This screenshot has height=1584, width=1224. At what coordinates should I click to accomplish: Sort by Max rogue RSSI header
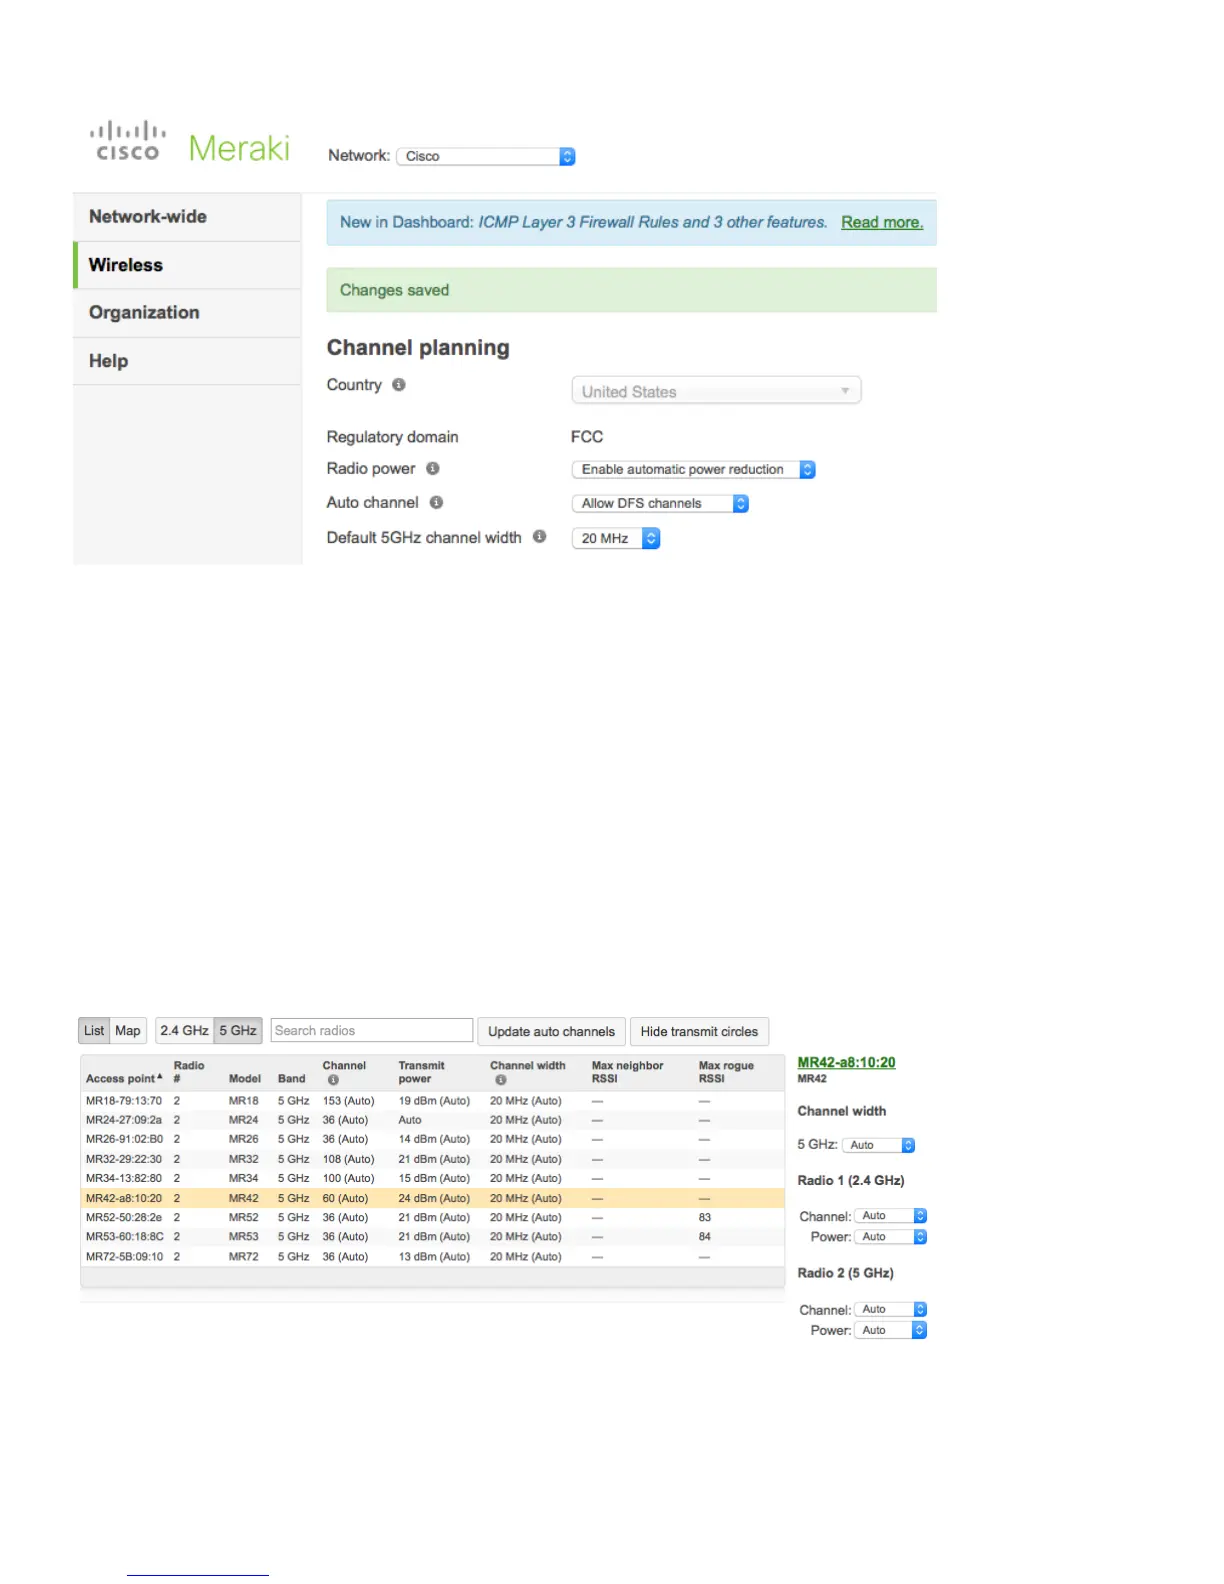[726, 1072]
